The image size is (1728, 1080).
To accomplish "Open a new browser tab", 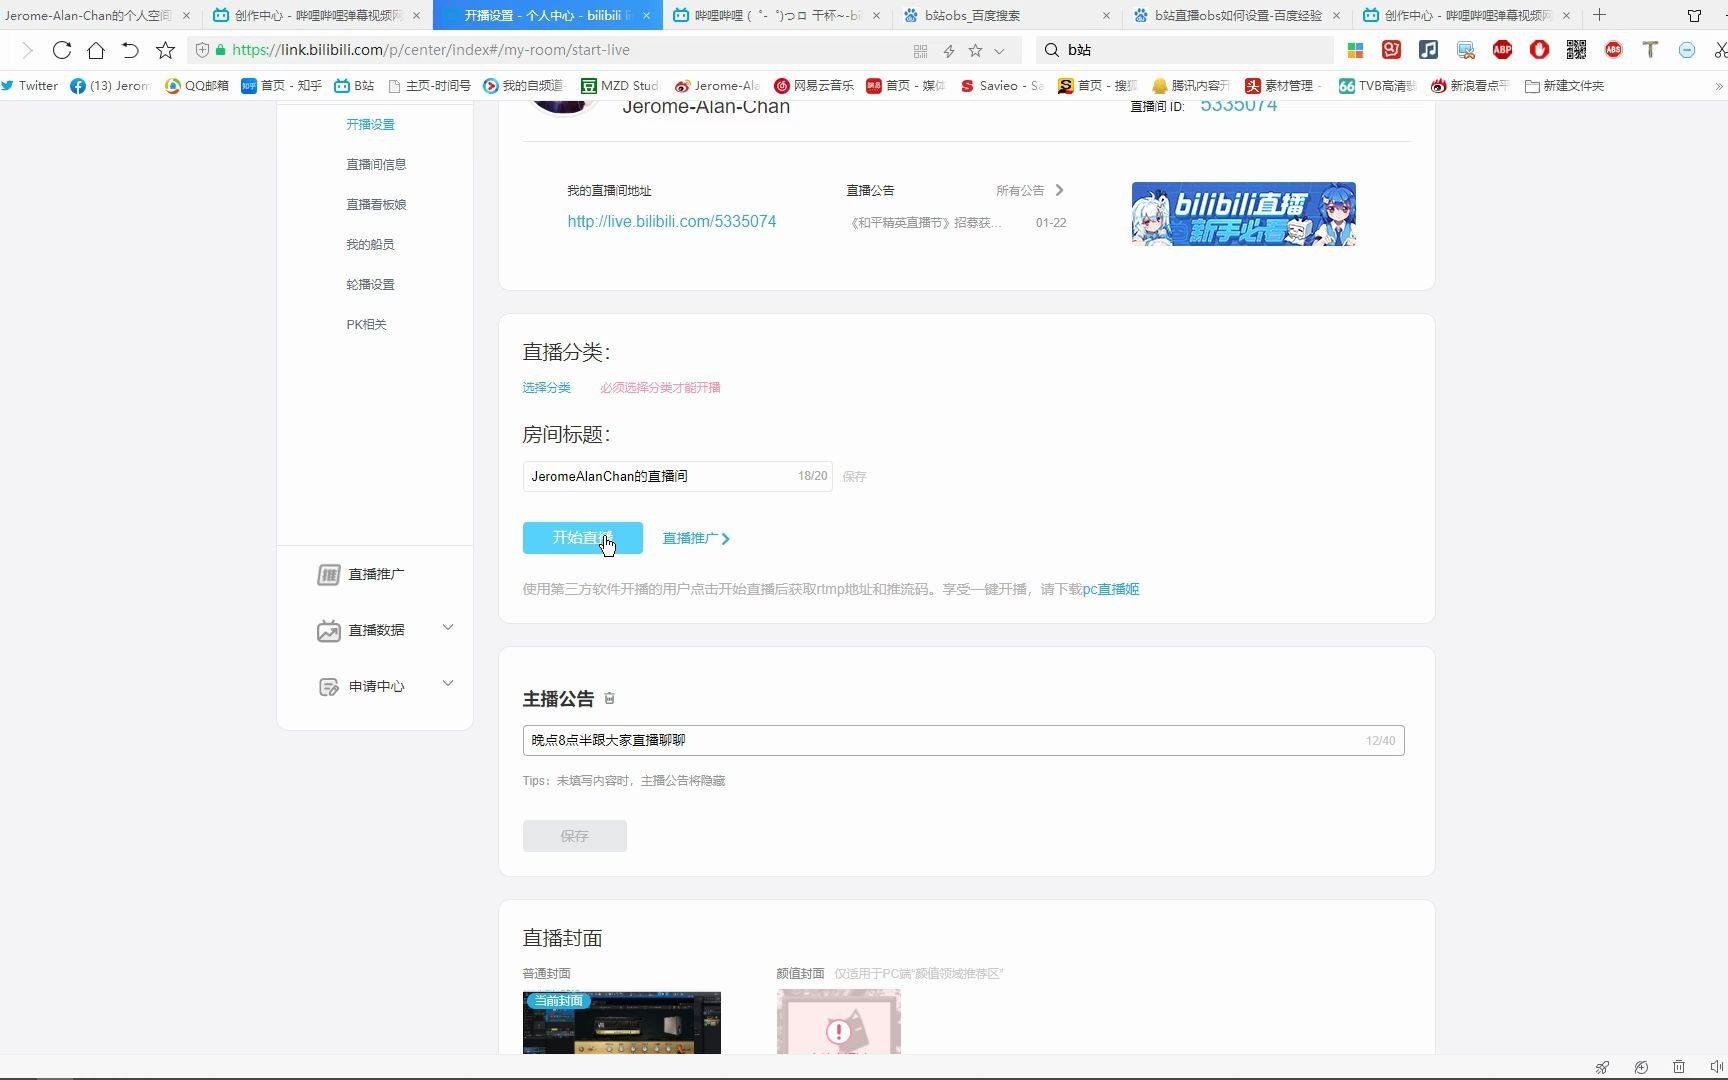I will (1599, 15).
